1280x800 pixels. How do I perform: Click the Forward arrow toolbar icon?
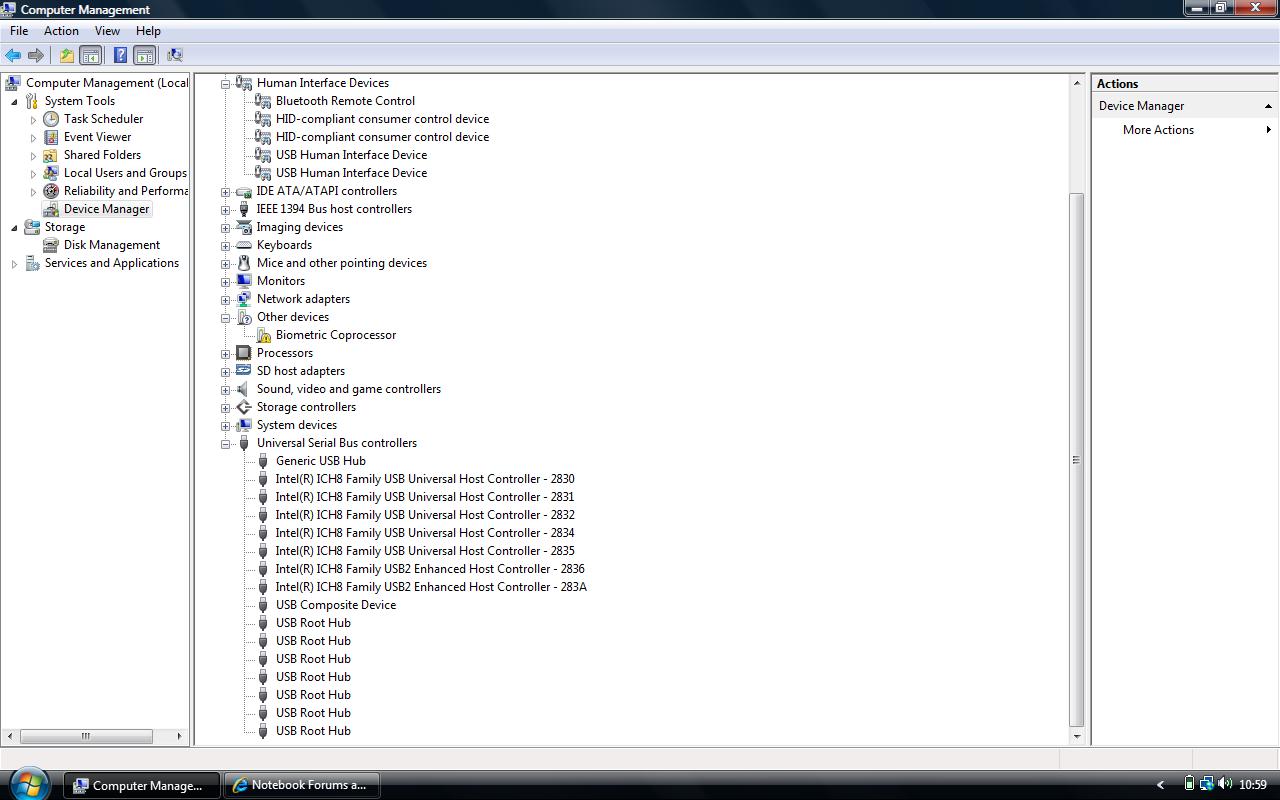click(36, 55)
